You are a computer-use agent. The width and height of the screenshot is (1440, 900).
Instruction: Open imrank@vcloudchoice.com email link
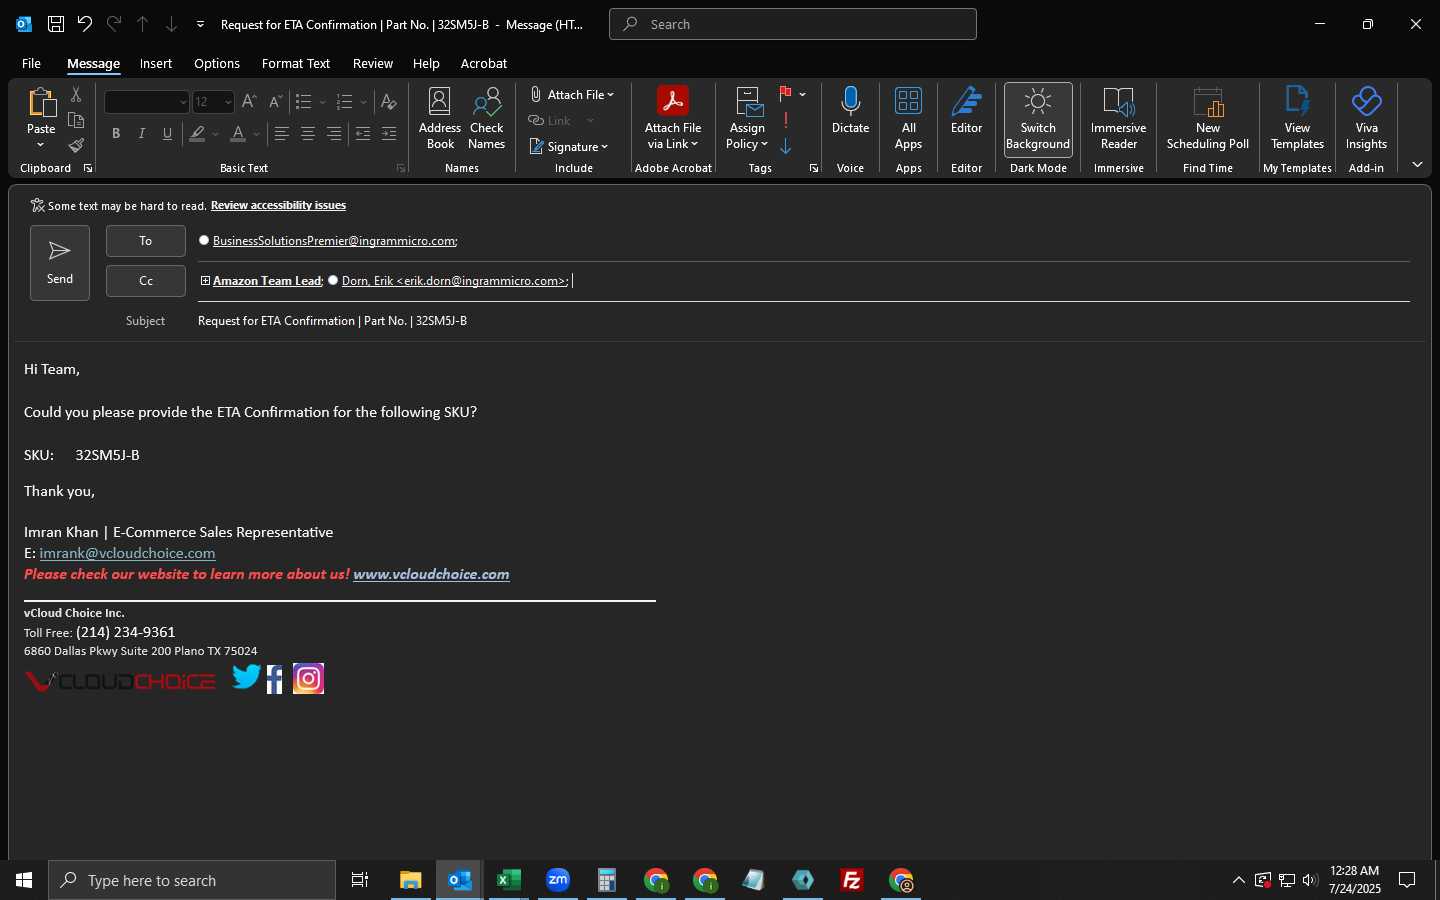(127, 553)
